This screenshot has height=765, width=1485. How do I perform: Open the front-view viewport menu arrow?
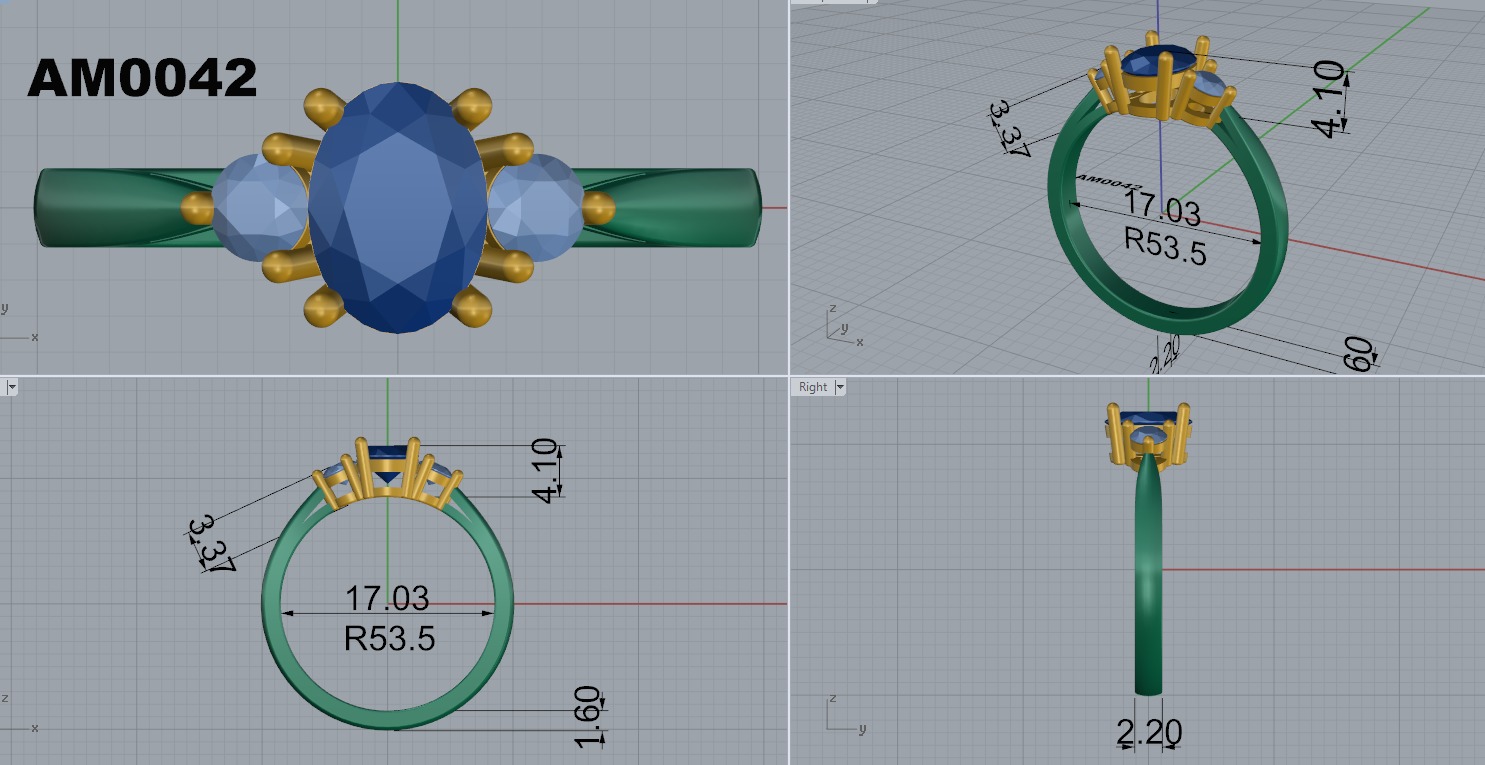pyautogui.click(x=12, y=387)
